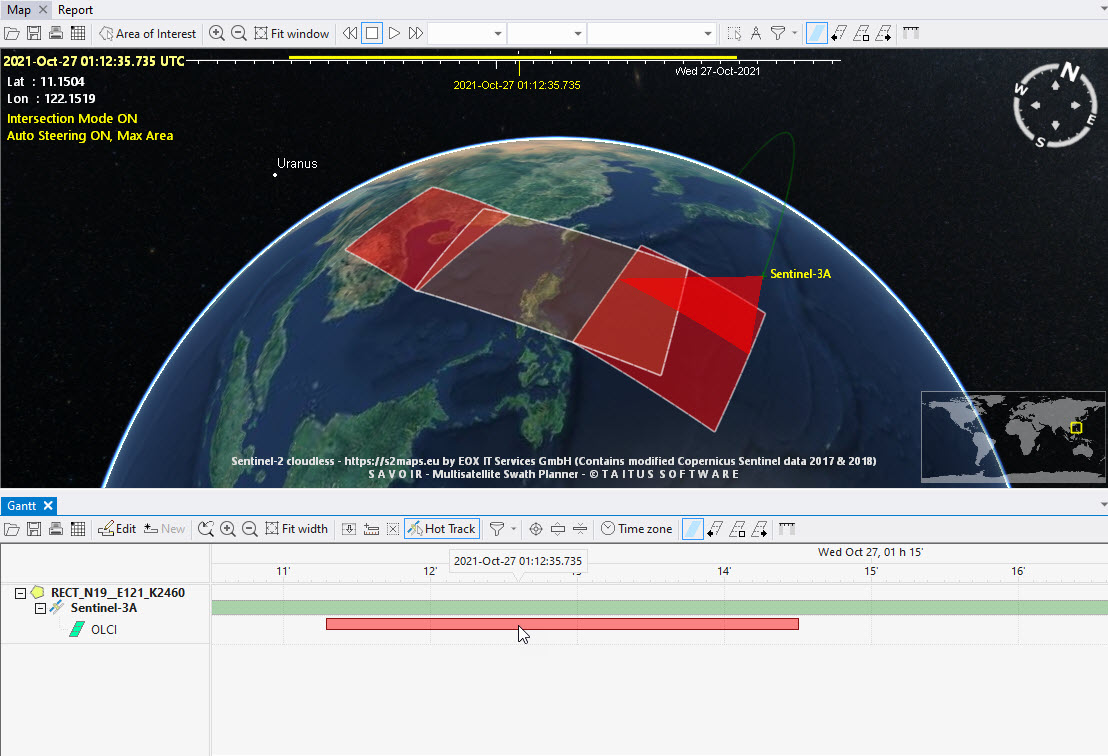Collapse the RECT_N19__E121_K2460 tree node
1108x756 pixels.
21,593
